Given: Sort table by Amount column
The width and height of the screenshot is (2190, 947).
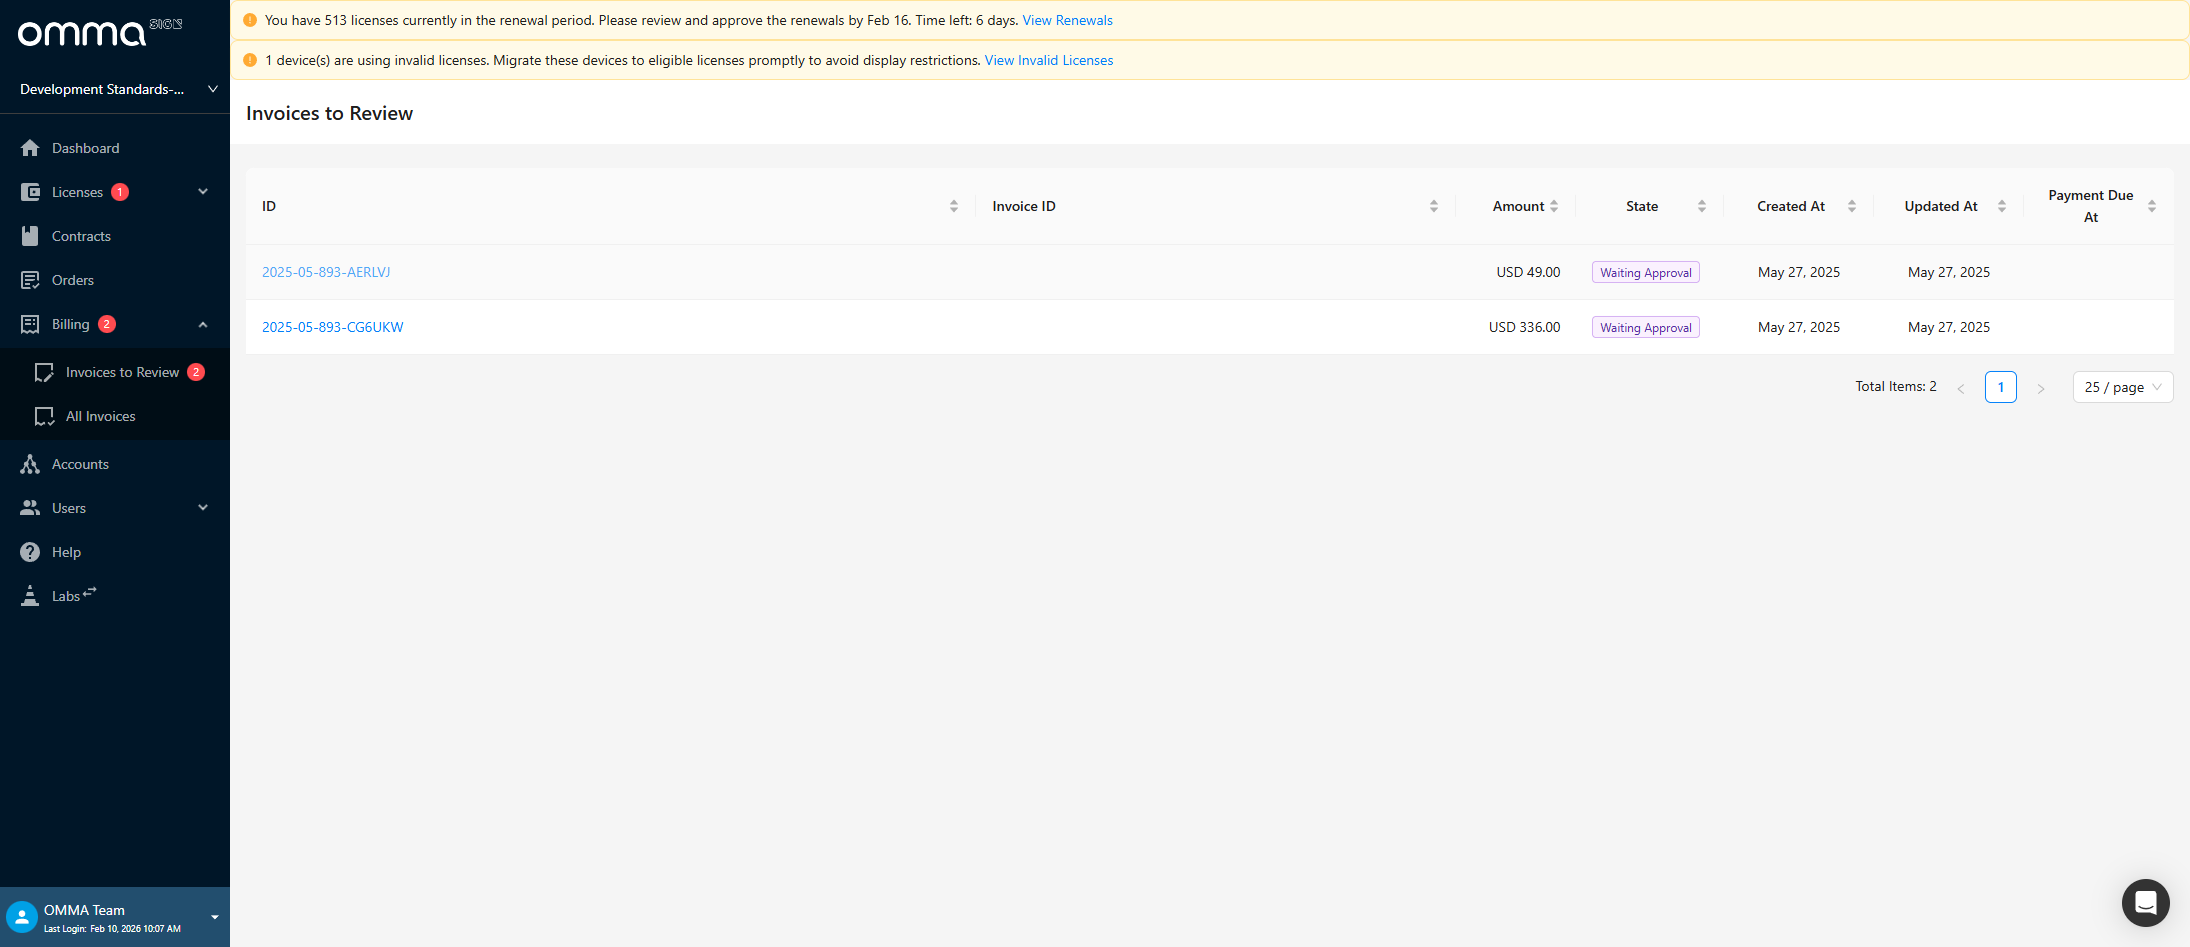Looking at the screenshot, I should pos(1553,206).
